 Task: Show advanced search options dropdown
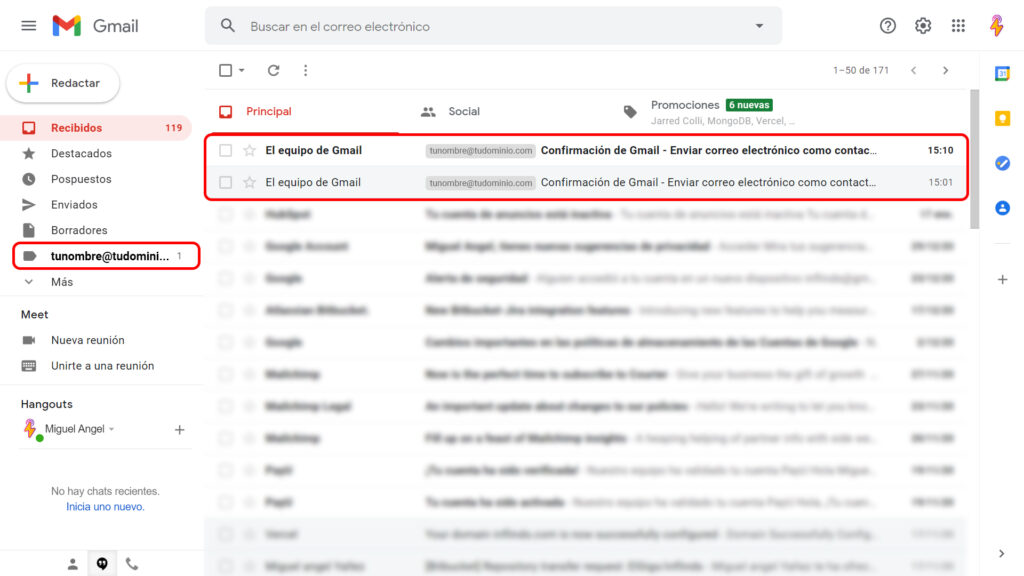coord(760,26)
